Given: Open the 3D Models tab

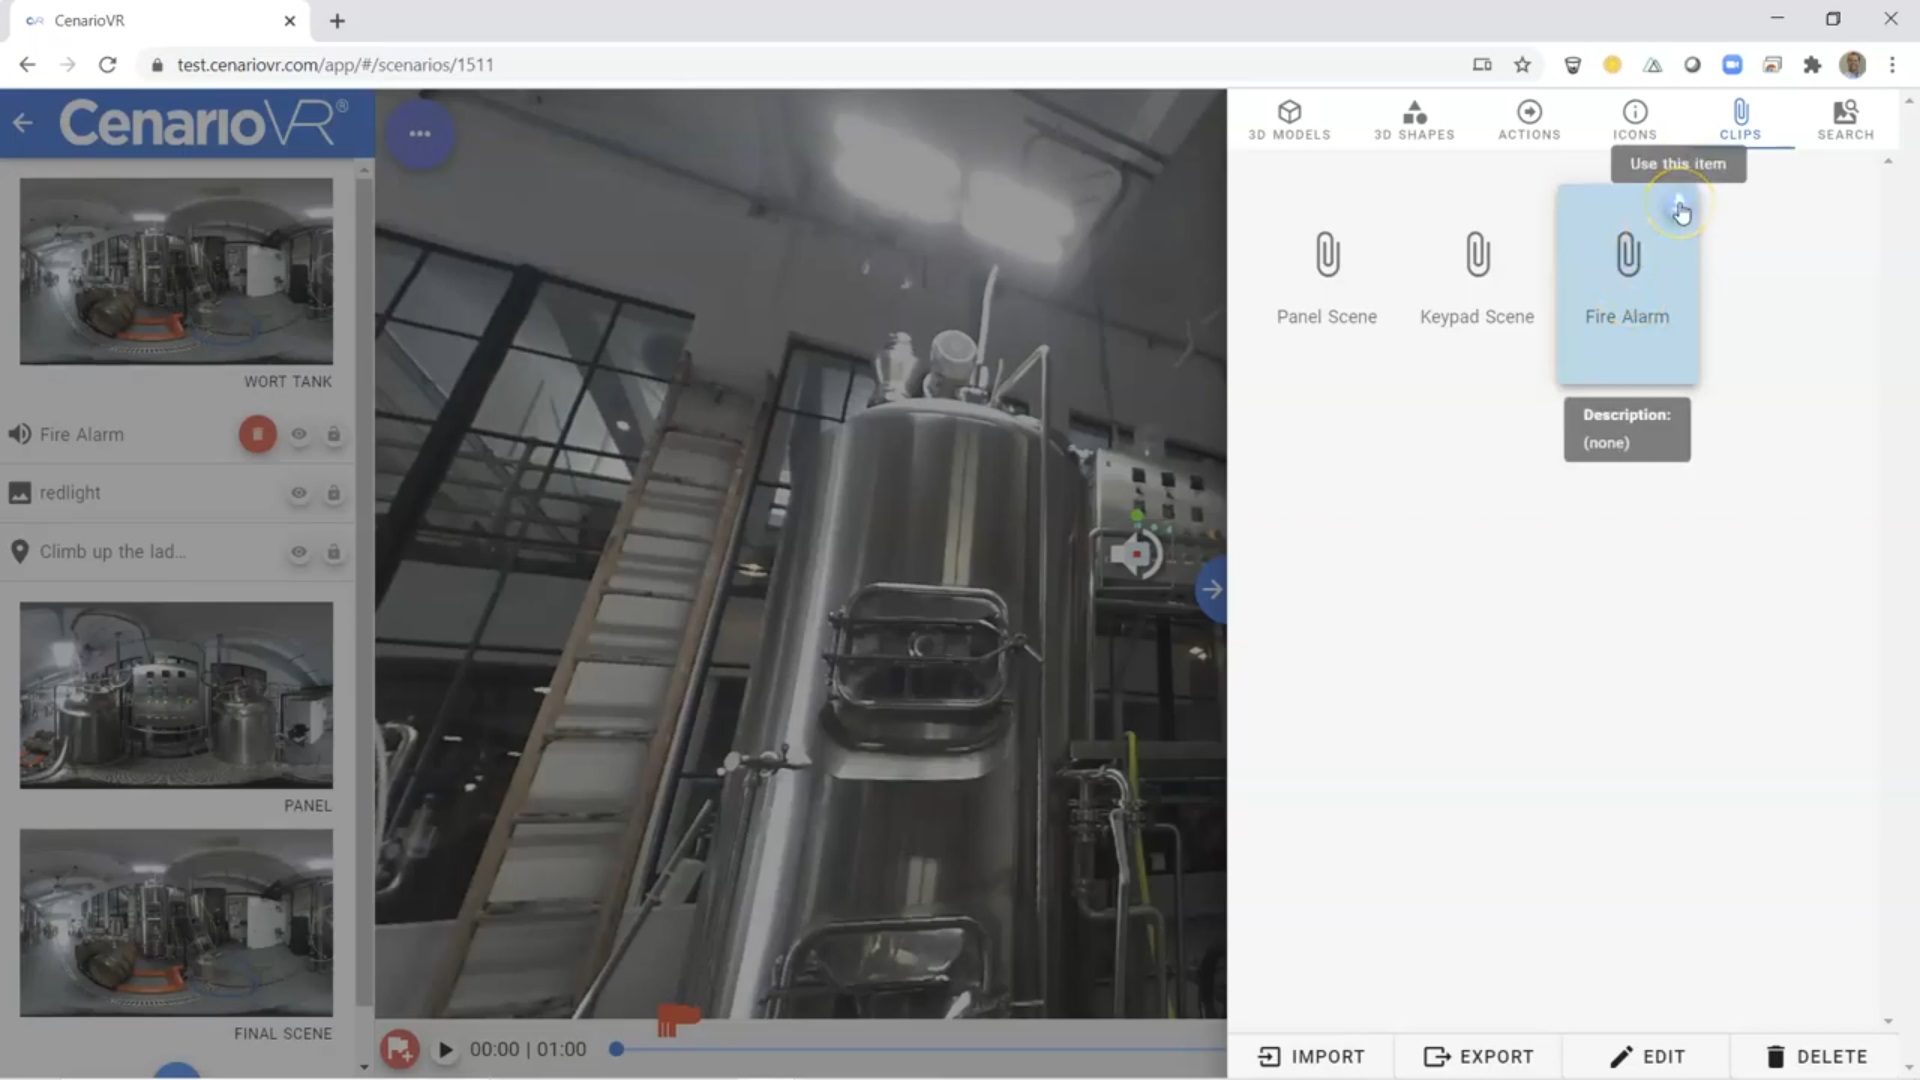Looking at the screenshot, I should [x=1289, y=120].
